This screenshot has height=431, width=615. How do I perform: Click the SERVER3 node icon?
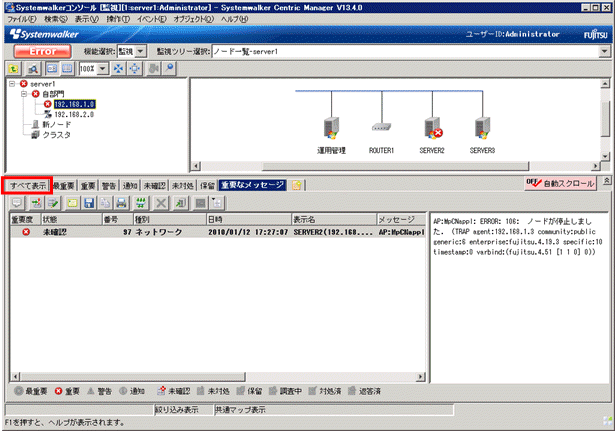click(482, 128)
